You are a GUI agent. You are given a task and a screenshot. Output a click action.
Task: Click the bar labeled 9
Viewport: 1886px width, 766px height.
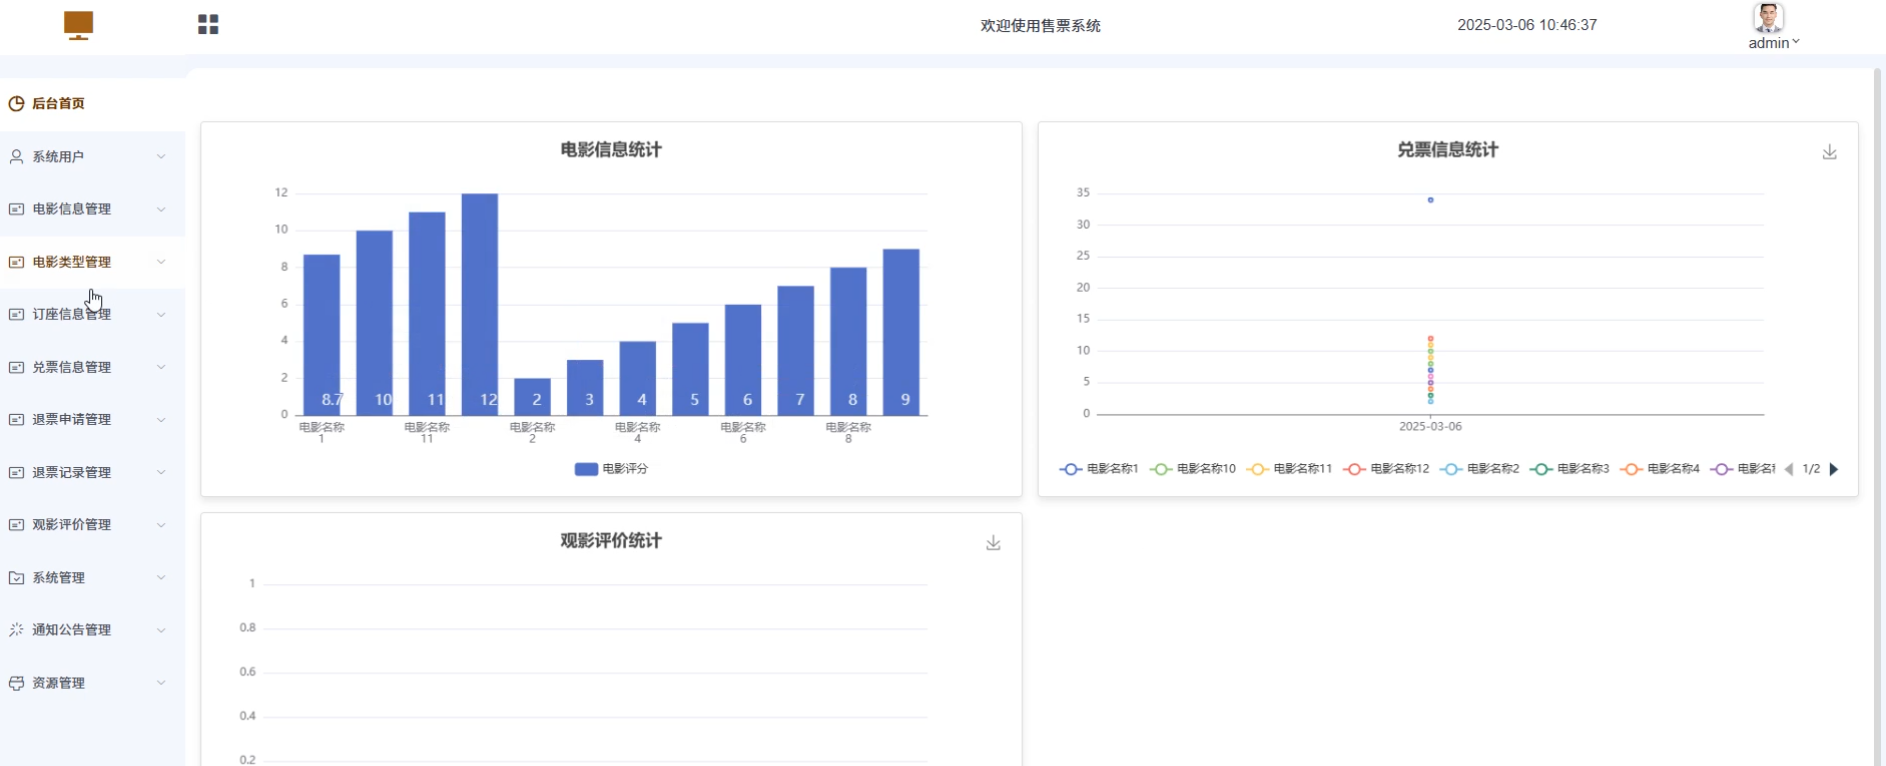(901, 332)
